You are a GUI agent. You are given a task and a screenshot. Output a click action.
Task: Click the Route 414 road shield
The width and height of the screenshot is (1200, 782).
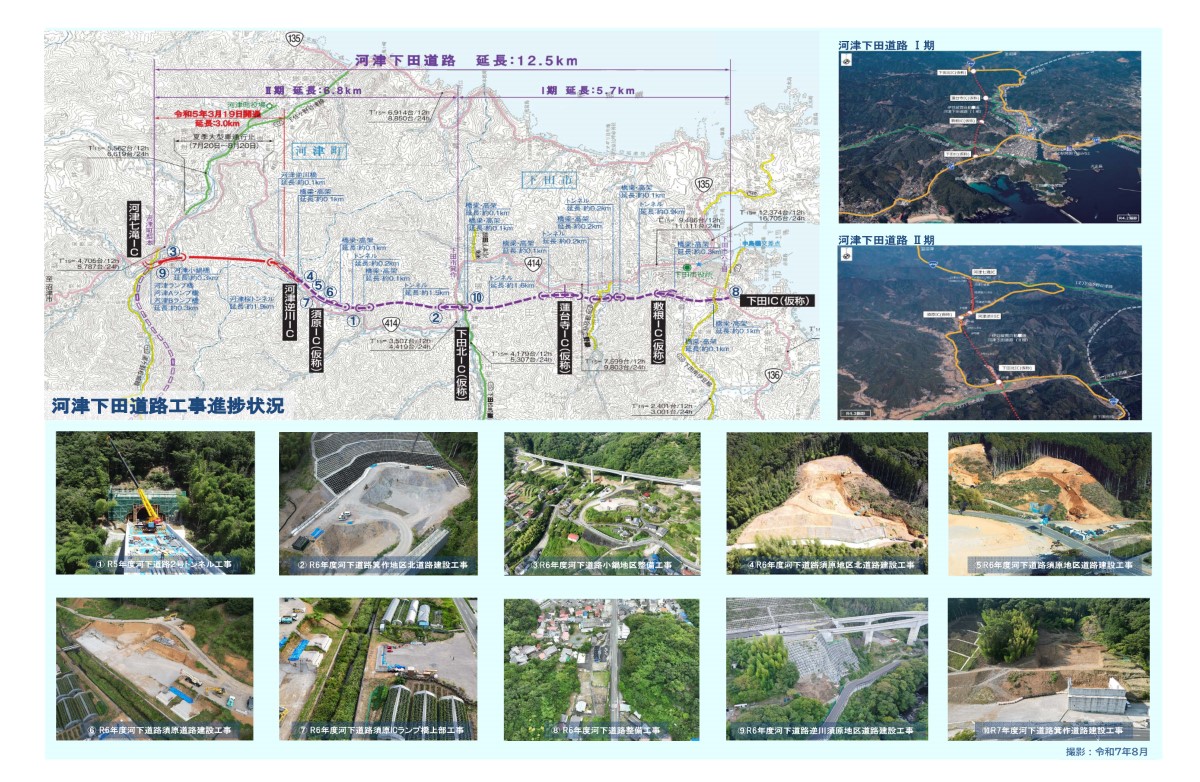(x=392, y=322)
